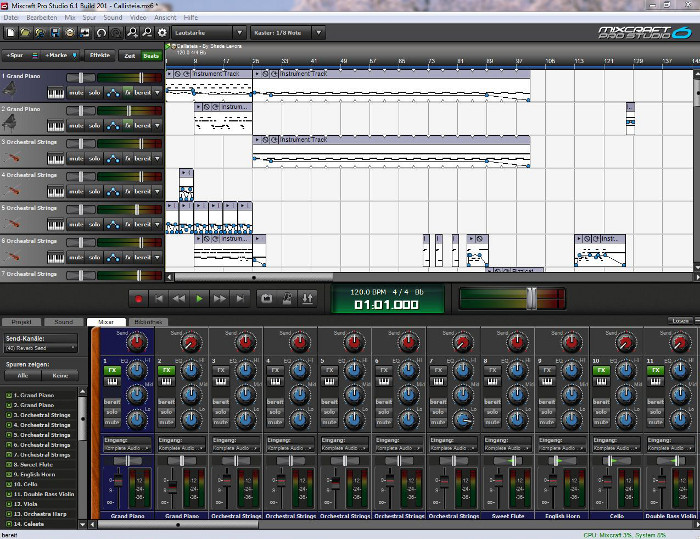Viewport: 700px width, 539px height.
Task: Open the Send-Kanäle Reverb Send dropdown
Action: pos(41,348)
